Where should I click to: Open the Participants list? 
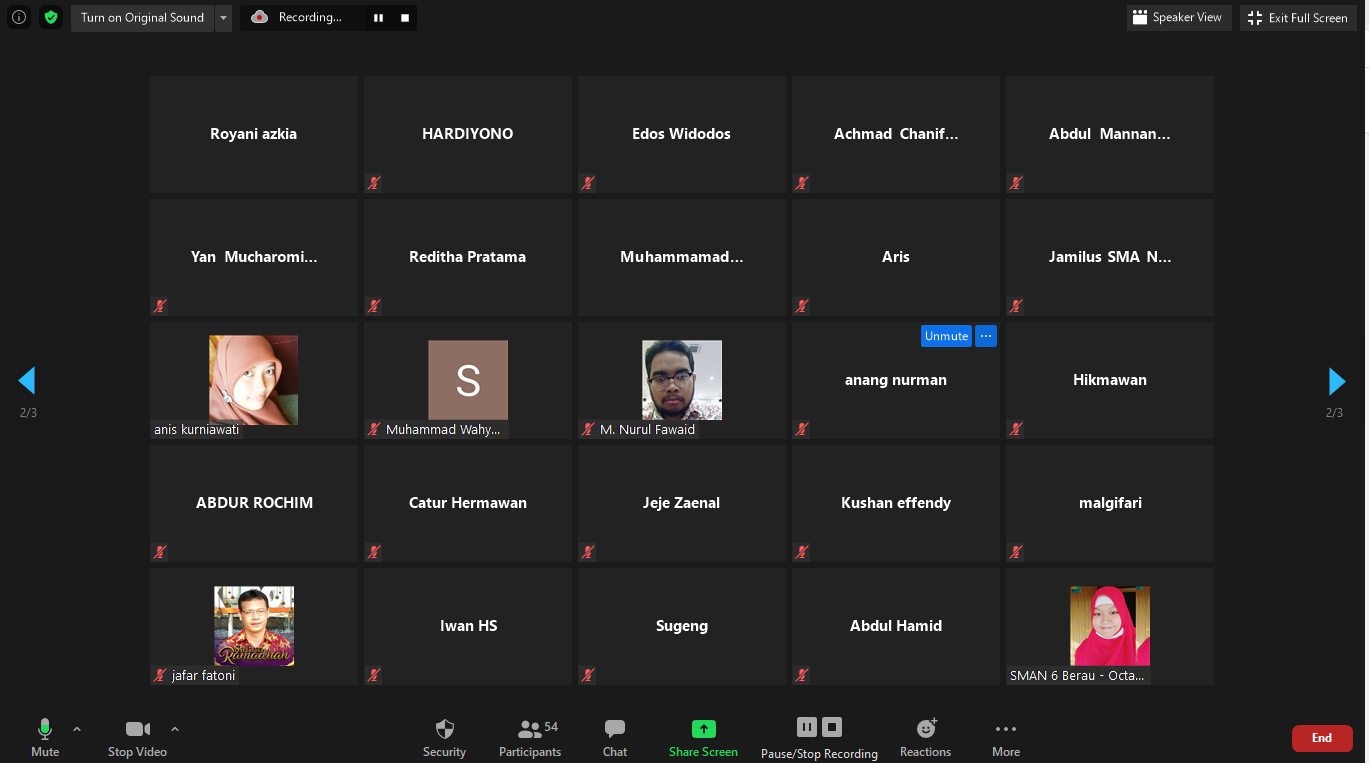coord(530,730)
